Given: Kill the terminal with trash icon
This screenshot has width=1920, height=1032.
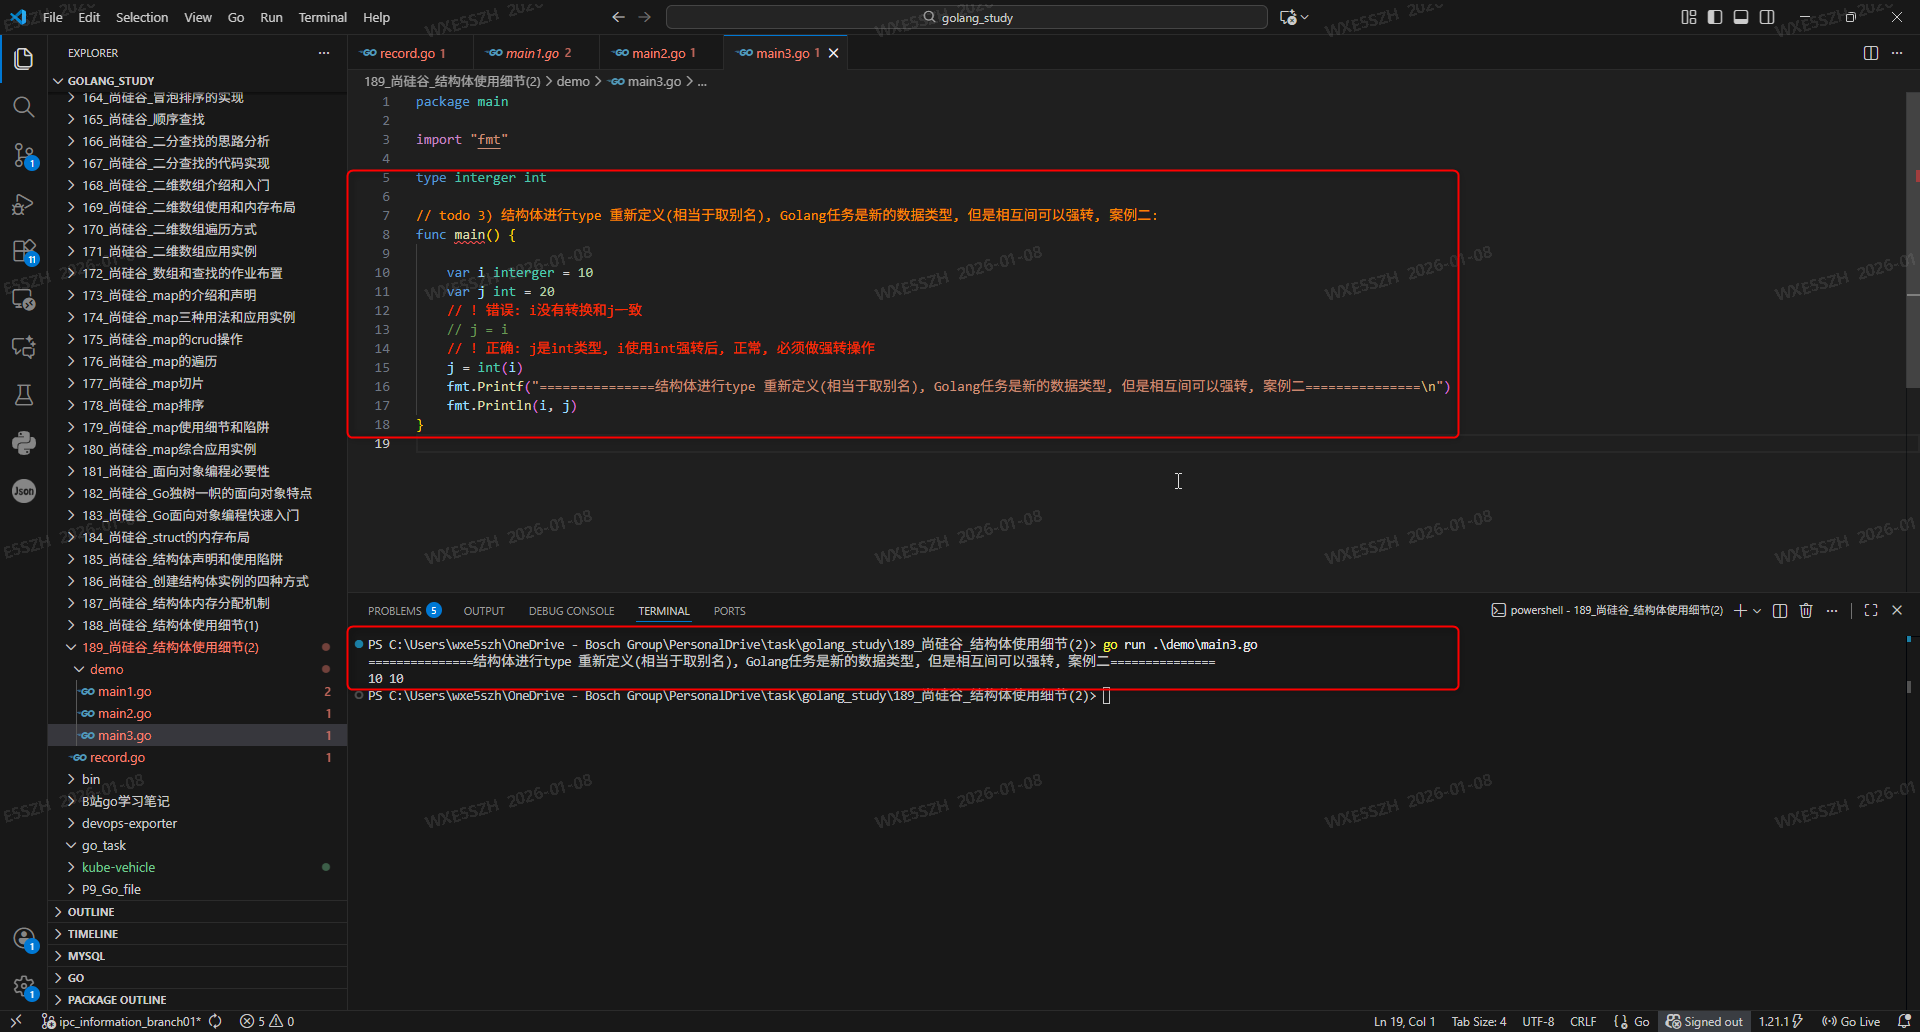Looking at the screenshot, I should pyautogui.click(x=1806, y=610).
